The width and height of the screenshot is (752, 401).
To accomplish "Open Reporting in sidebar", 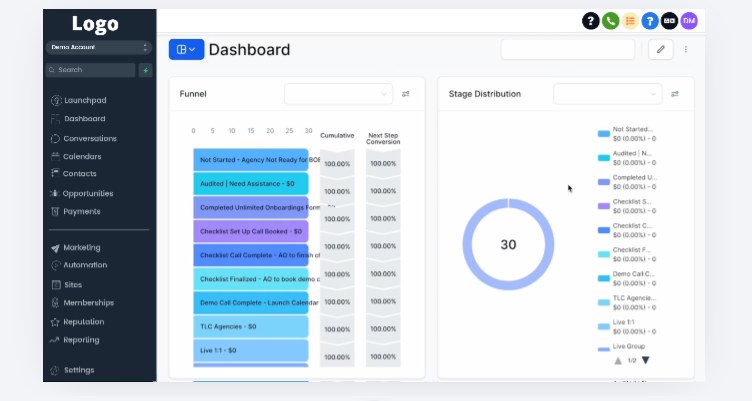I will tap(75, 340).
